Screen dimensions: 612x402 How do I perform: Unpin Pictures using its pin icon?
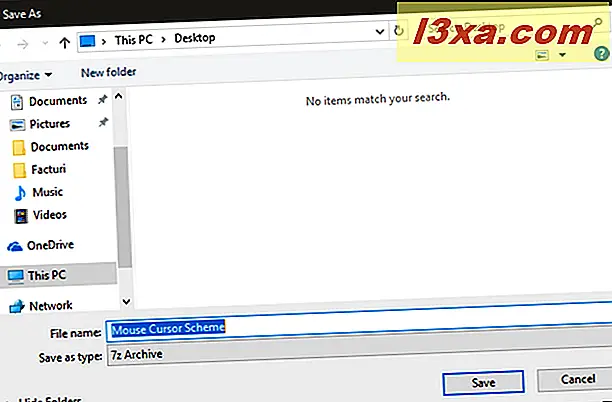[x=103, y=123]
